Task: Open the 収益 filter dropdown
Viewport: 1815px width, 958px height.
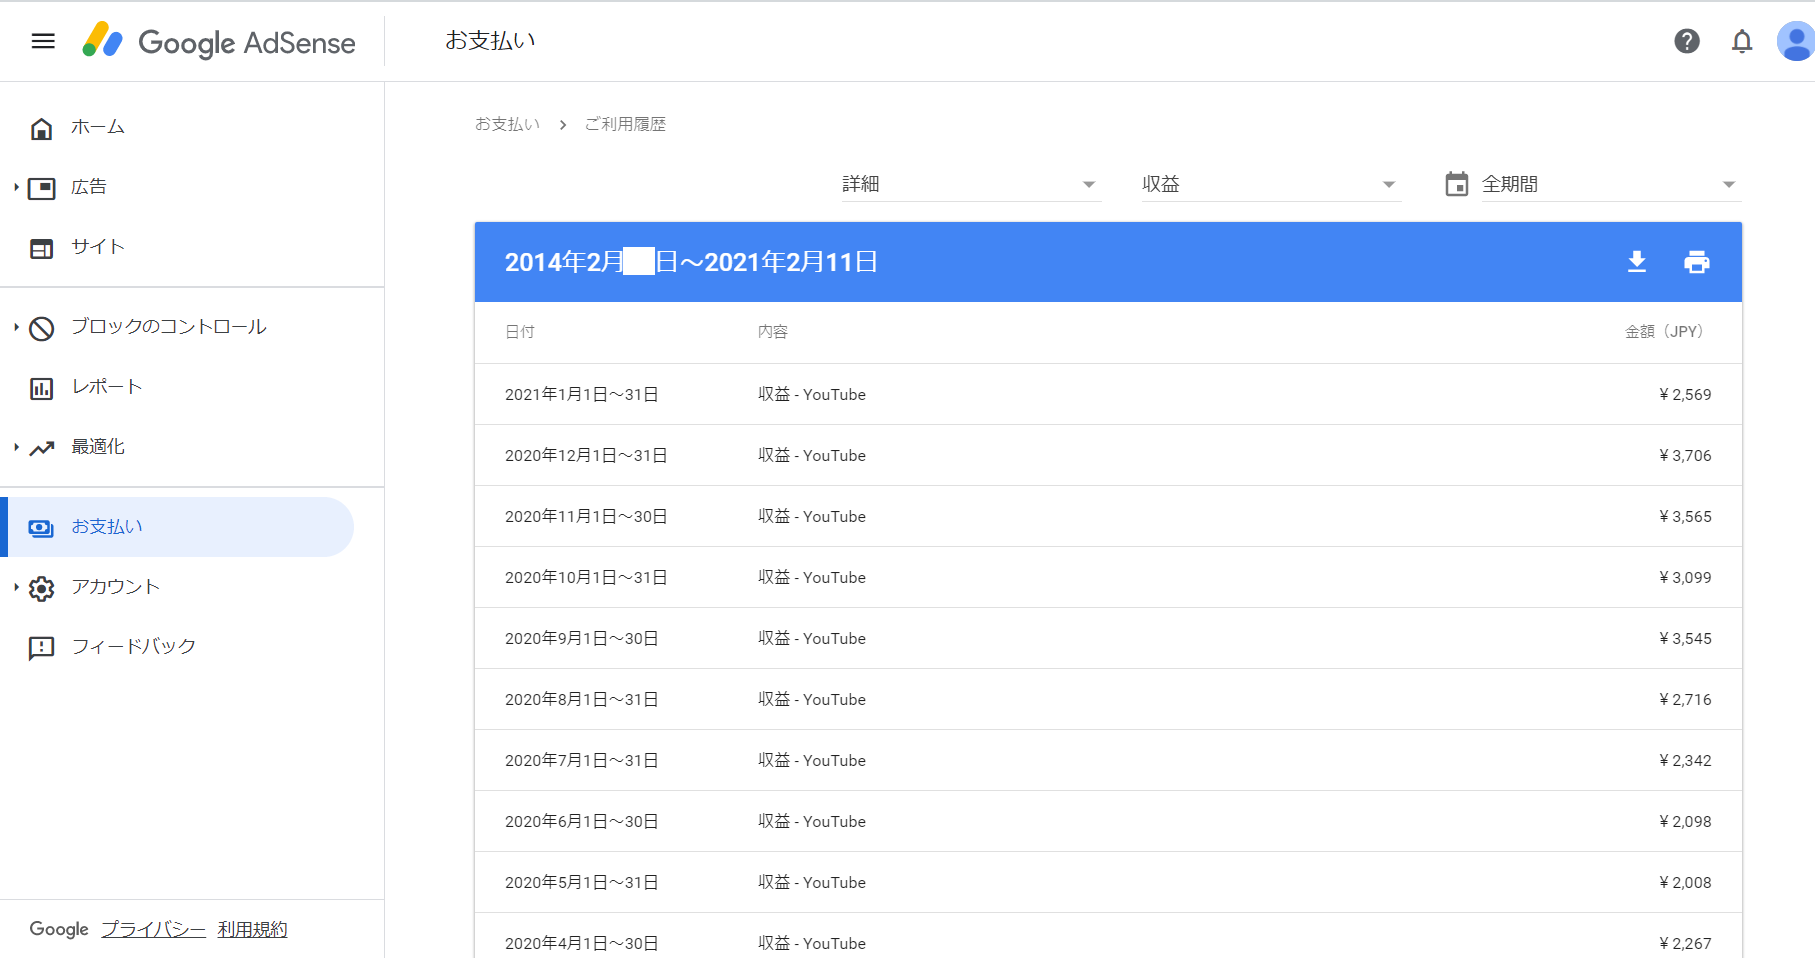Action: (1271, 184)
